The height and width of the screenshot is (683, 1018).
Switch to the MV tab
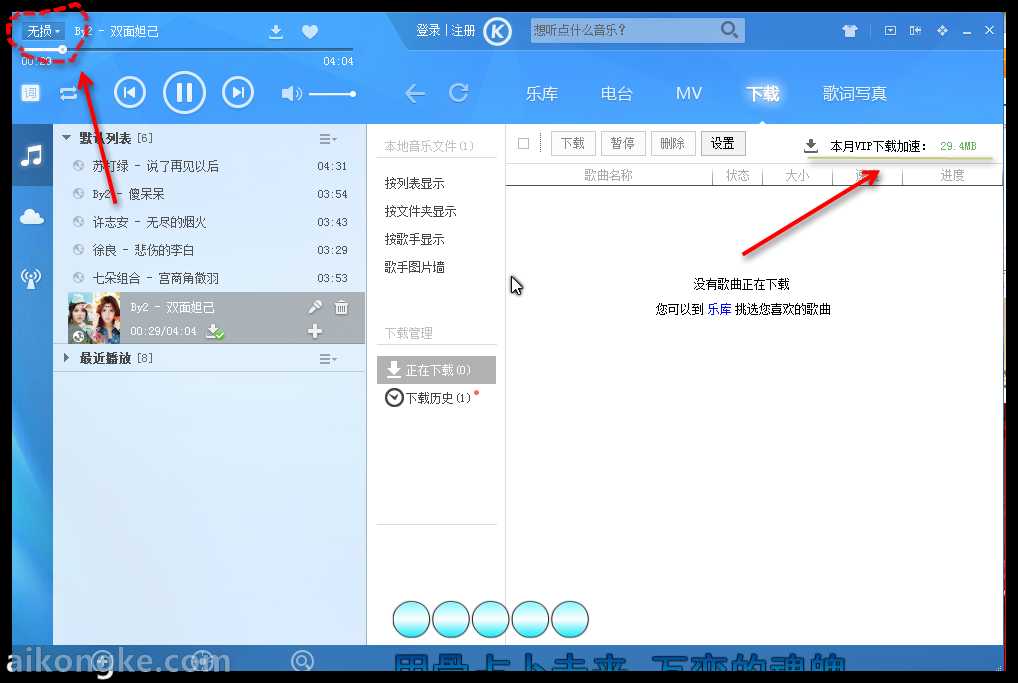pos(688,93)
